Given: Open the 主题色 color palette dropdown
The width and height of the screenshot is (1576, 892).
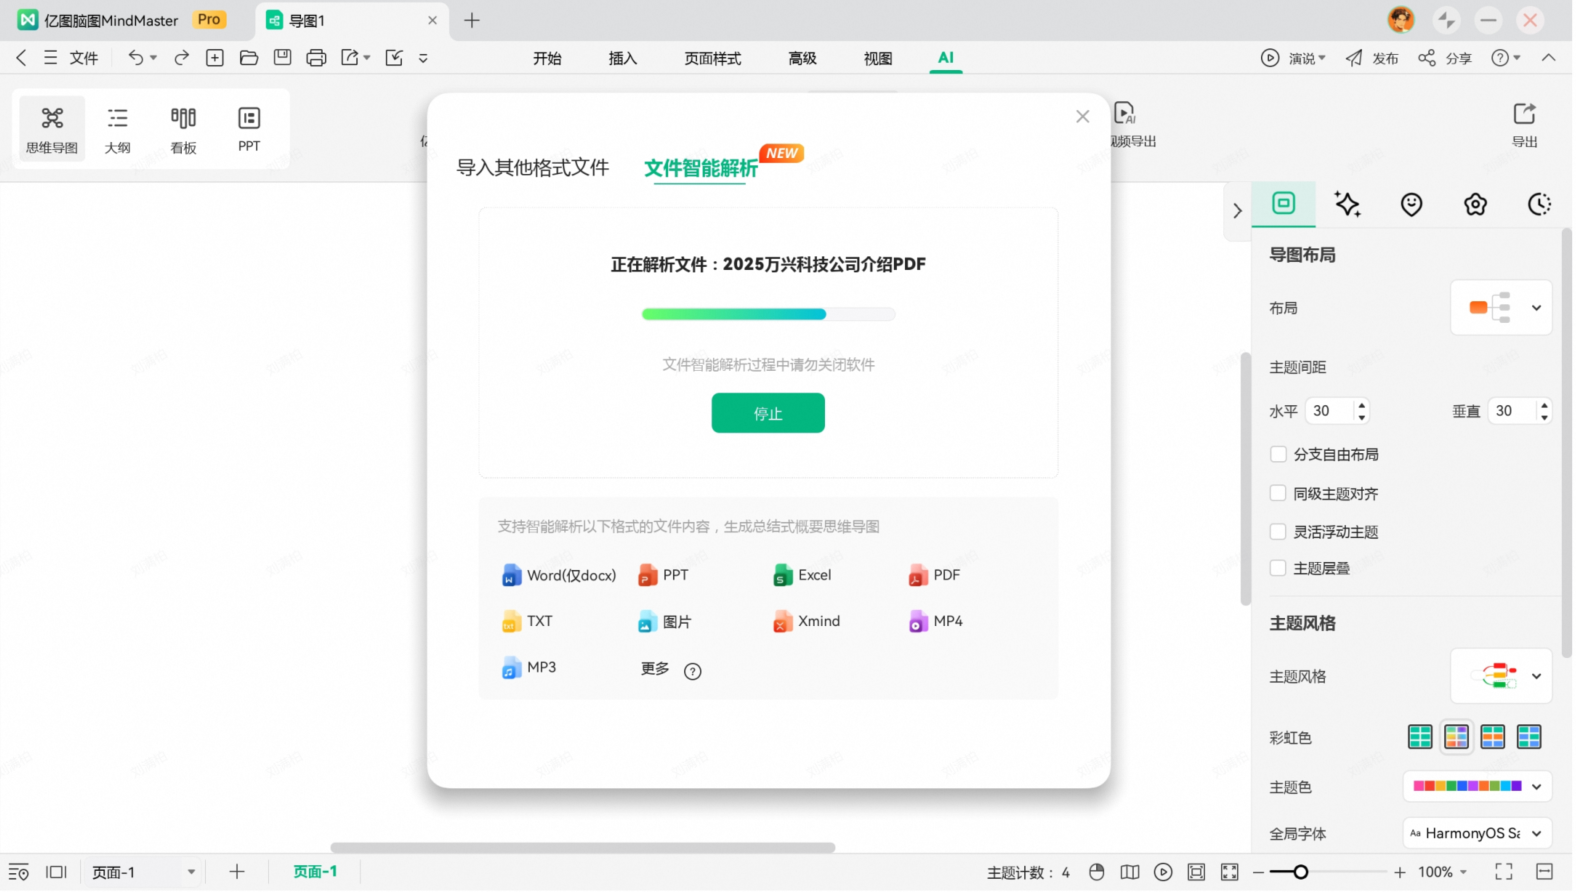Looking at the screenshot, I should pos(1478,788).
